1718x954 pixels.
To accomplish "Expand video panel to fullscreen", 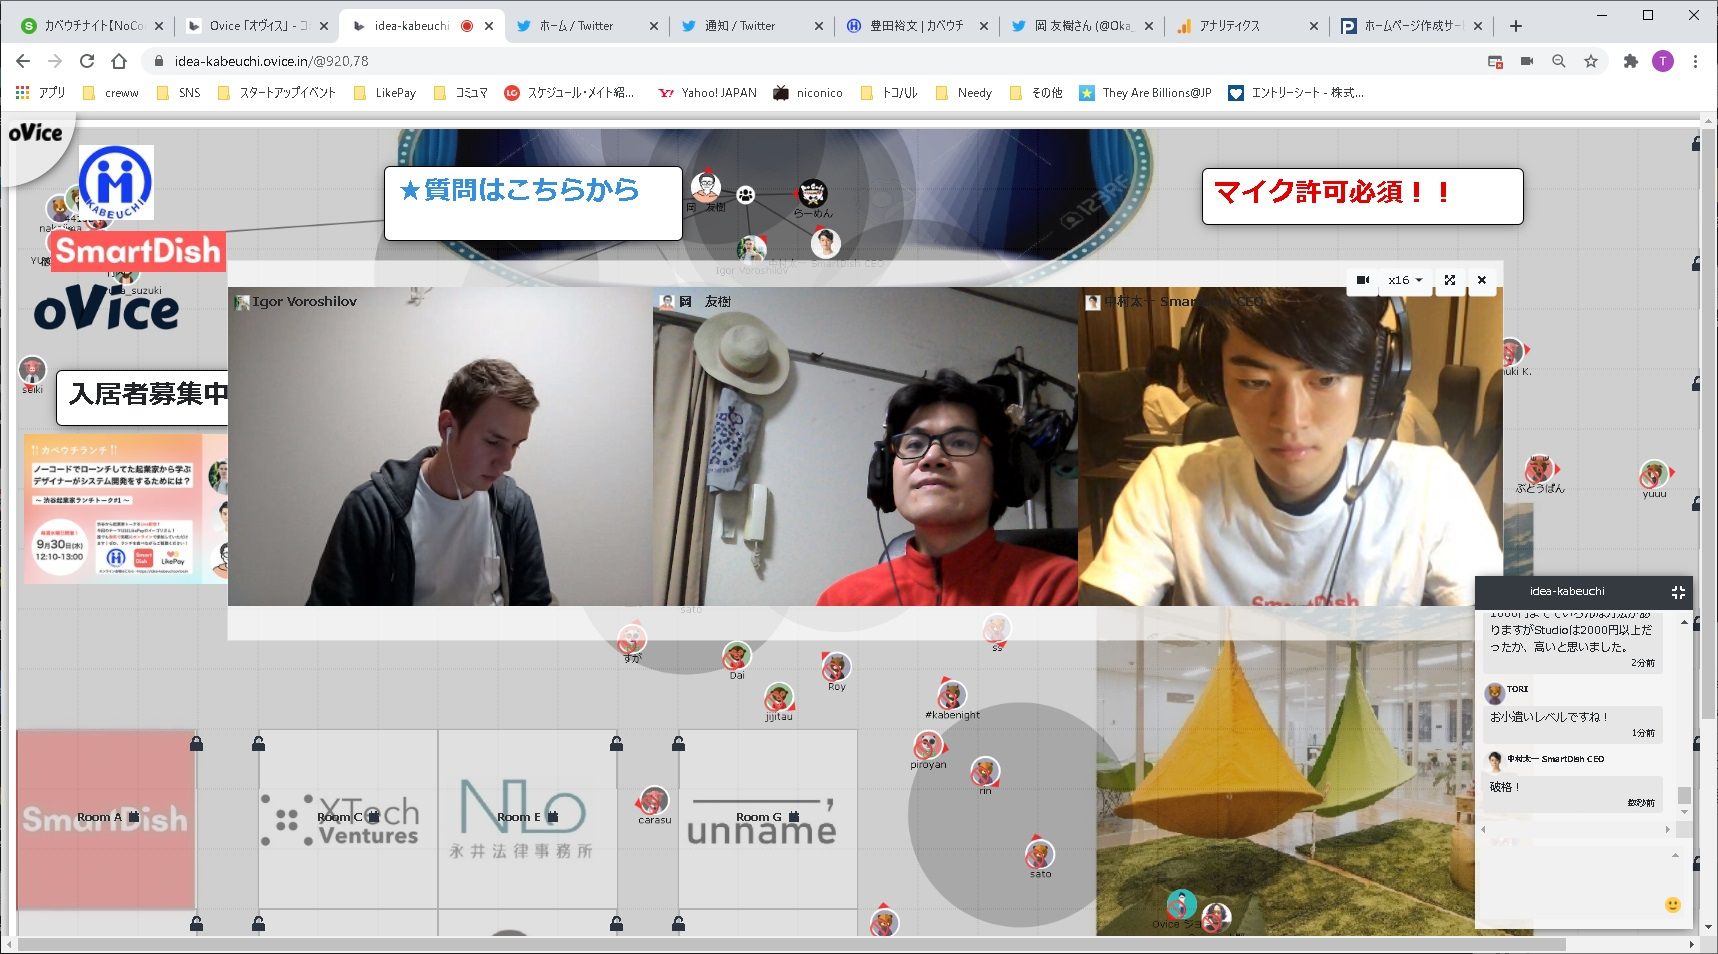I will [1449, 280].
